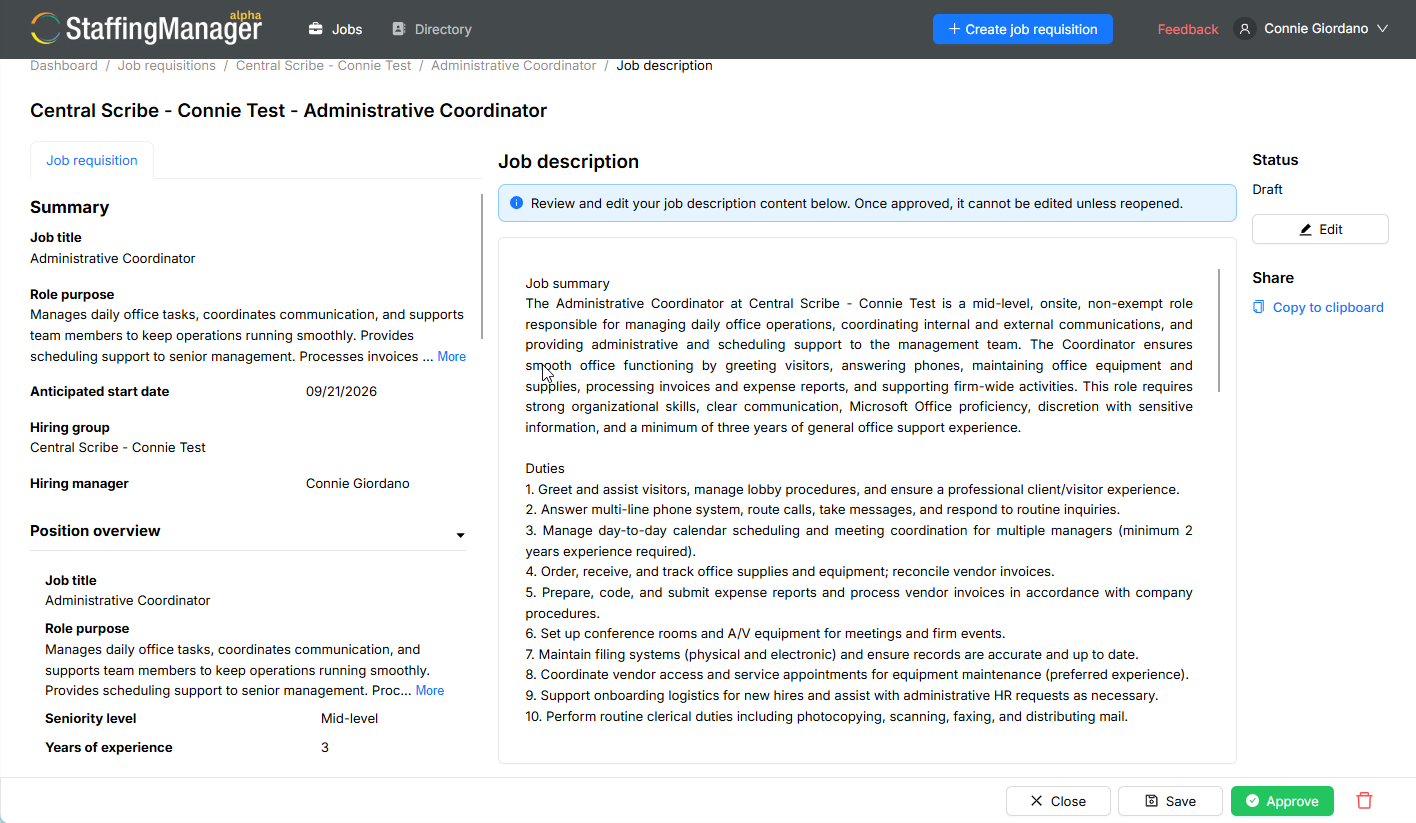Click Create job requisition button

coord(1023,29)
